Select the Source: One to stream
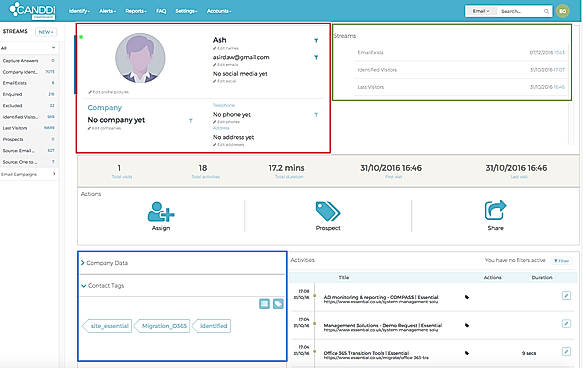 pos(28,162)
